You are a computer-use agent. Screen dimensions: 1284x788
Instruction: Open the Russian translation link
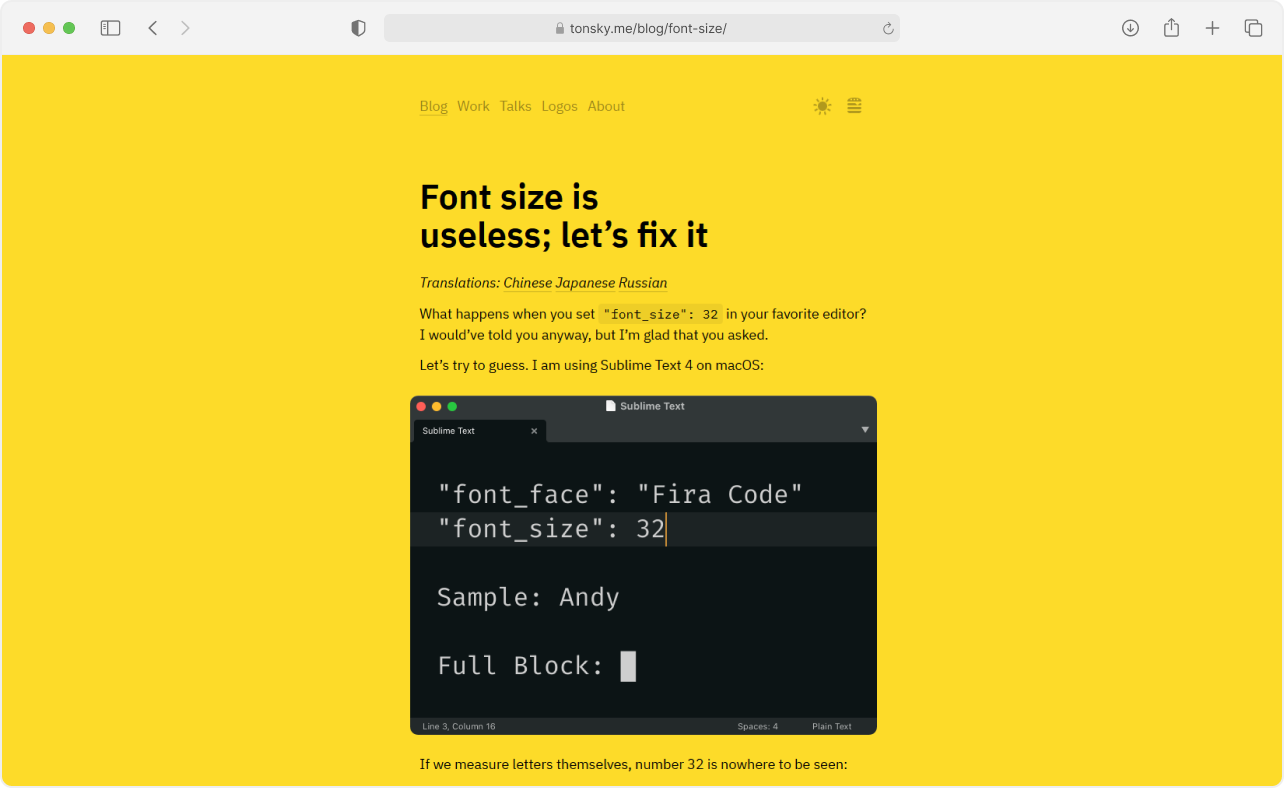click(x=642, y=283)
